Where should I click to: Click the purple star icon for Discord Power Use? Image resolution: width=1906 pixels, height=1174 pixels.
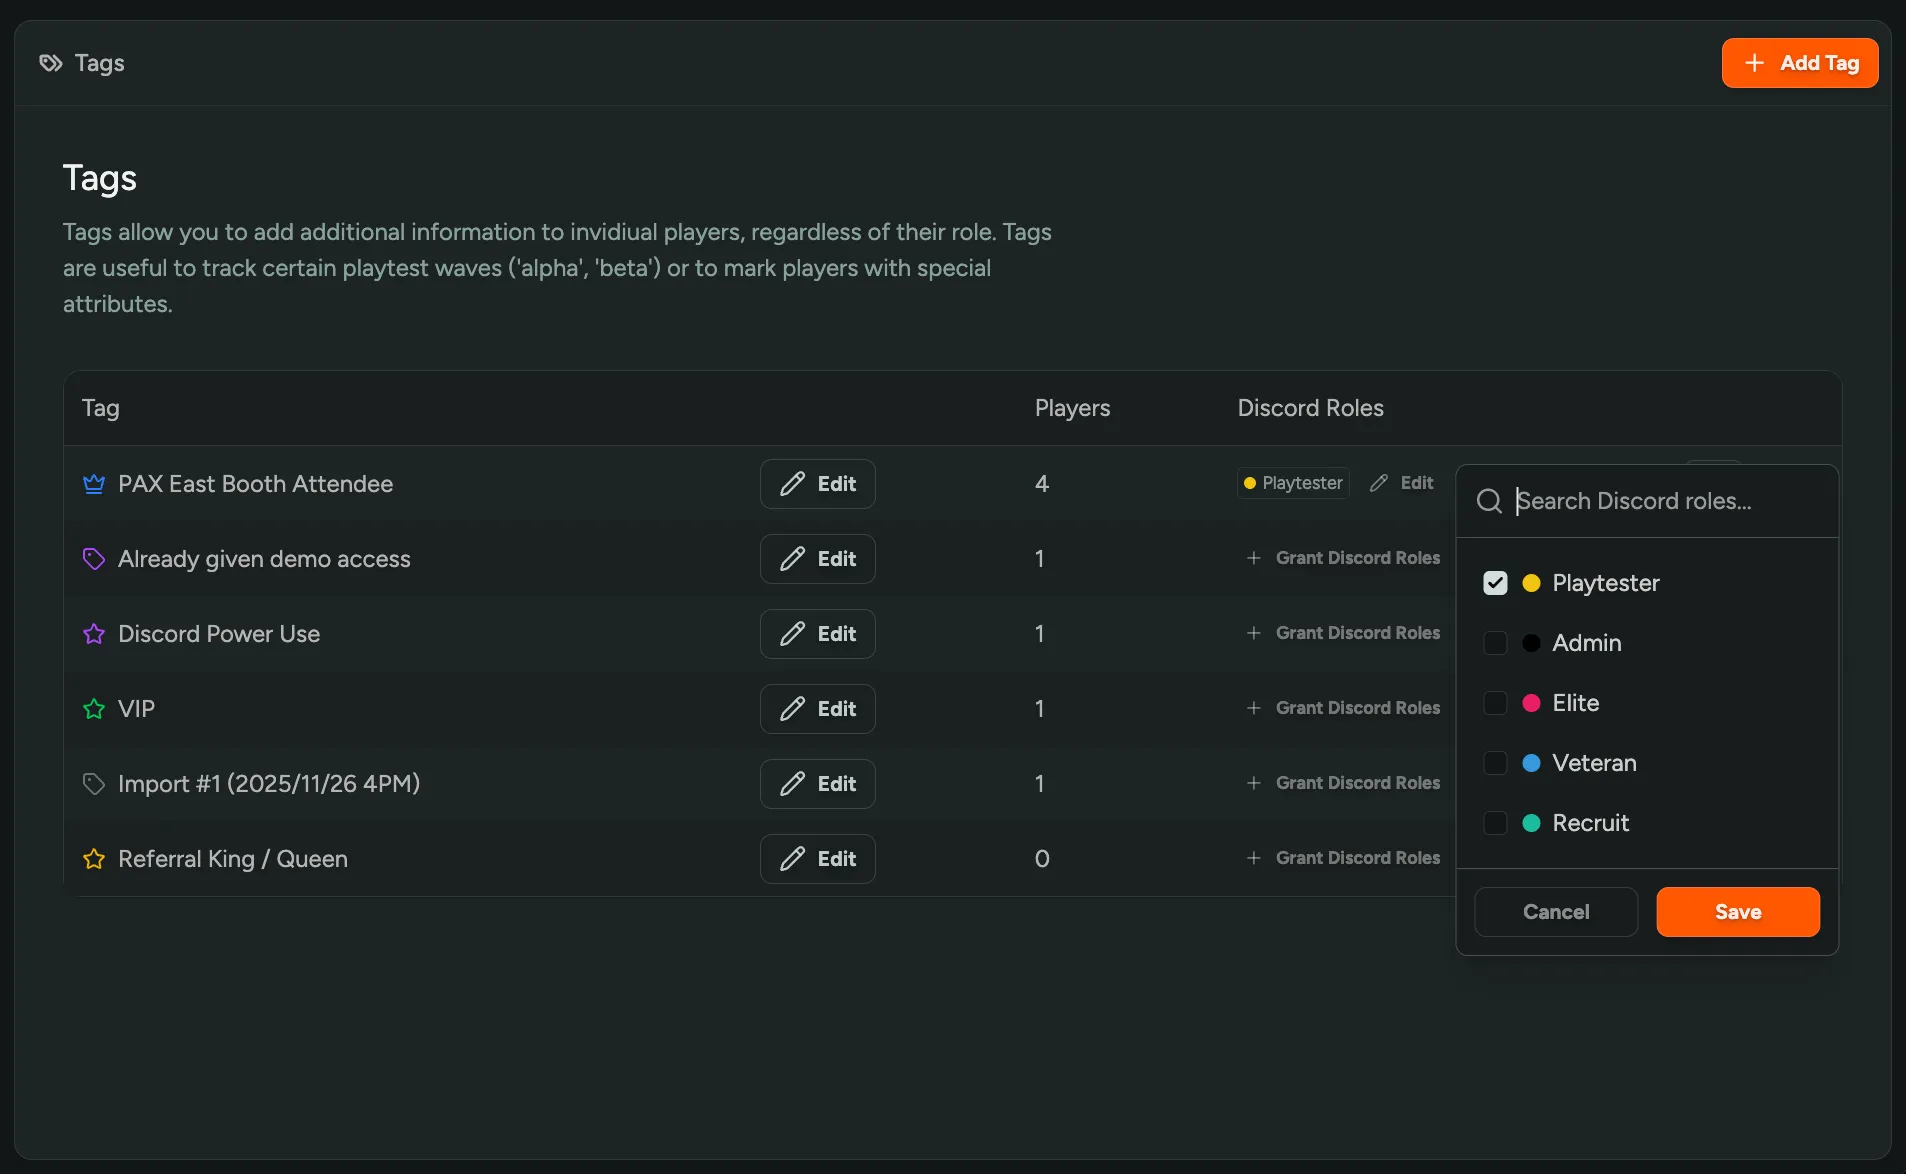click(94, 634)
